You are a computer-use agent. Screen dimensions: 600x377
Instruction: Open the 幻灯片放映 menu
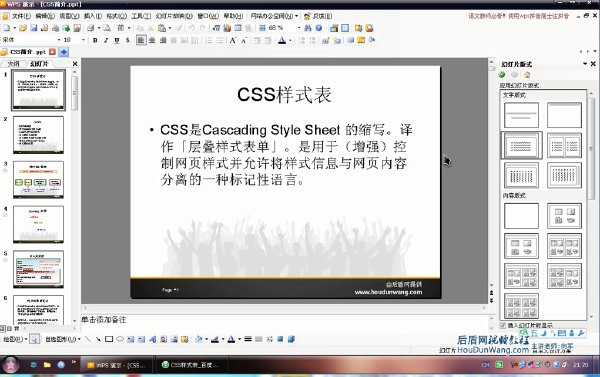pos(174,16)
